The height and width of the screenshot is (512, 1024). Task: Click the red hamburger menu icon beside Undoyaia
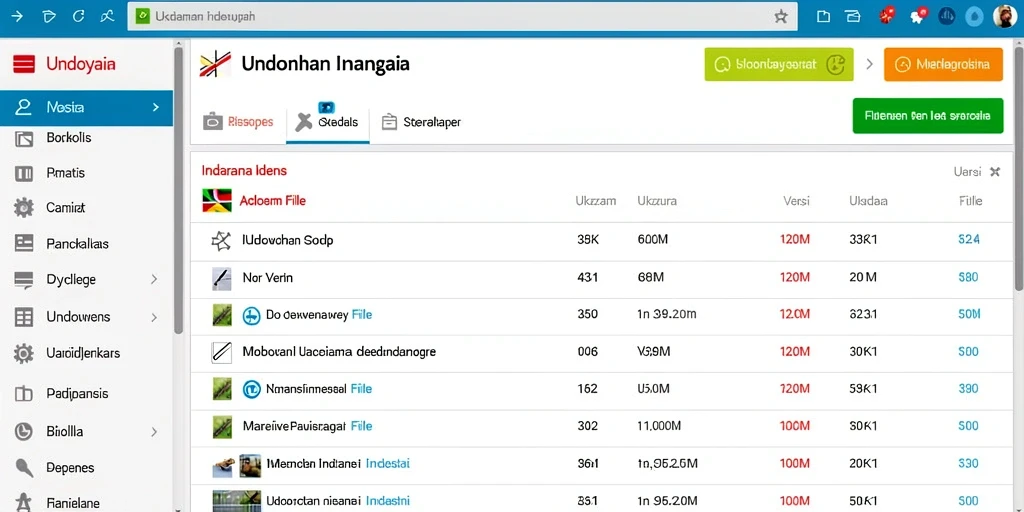24,64
